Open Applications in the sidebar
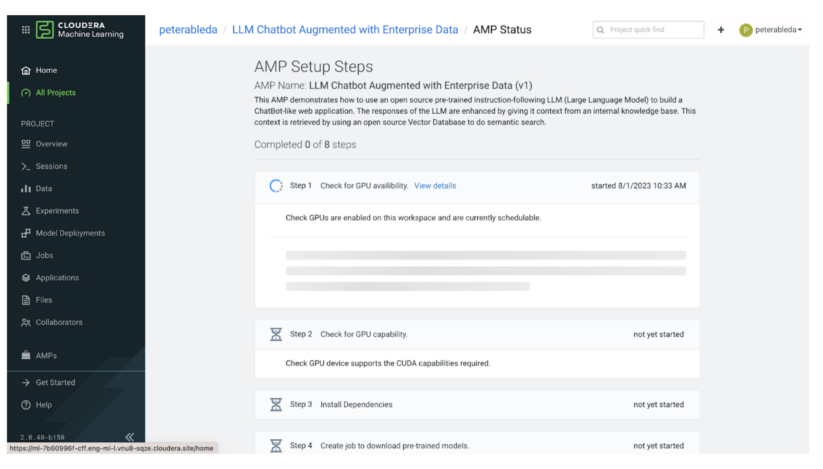The height and width of the screenshot is (469, 823). pyautogui.click(x=57, y=278)
